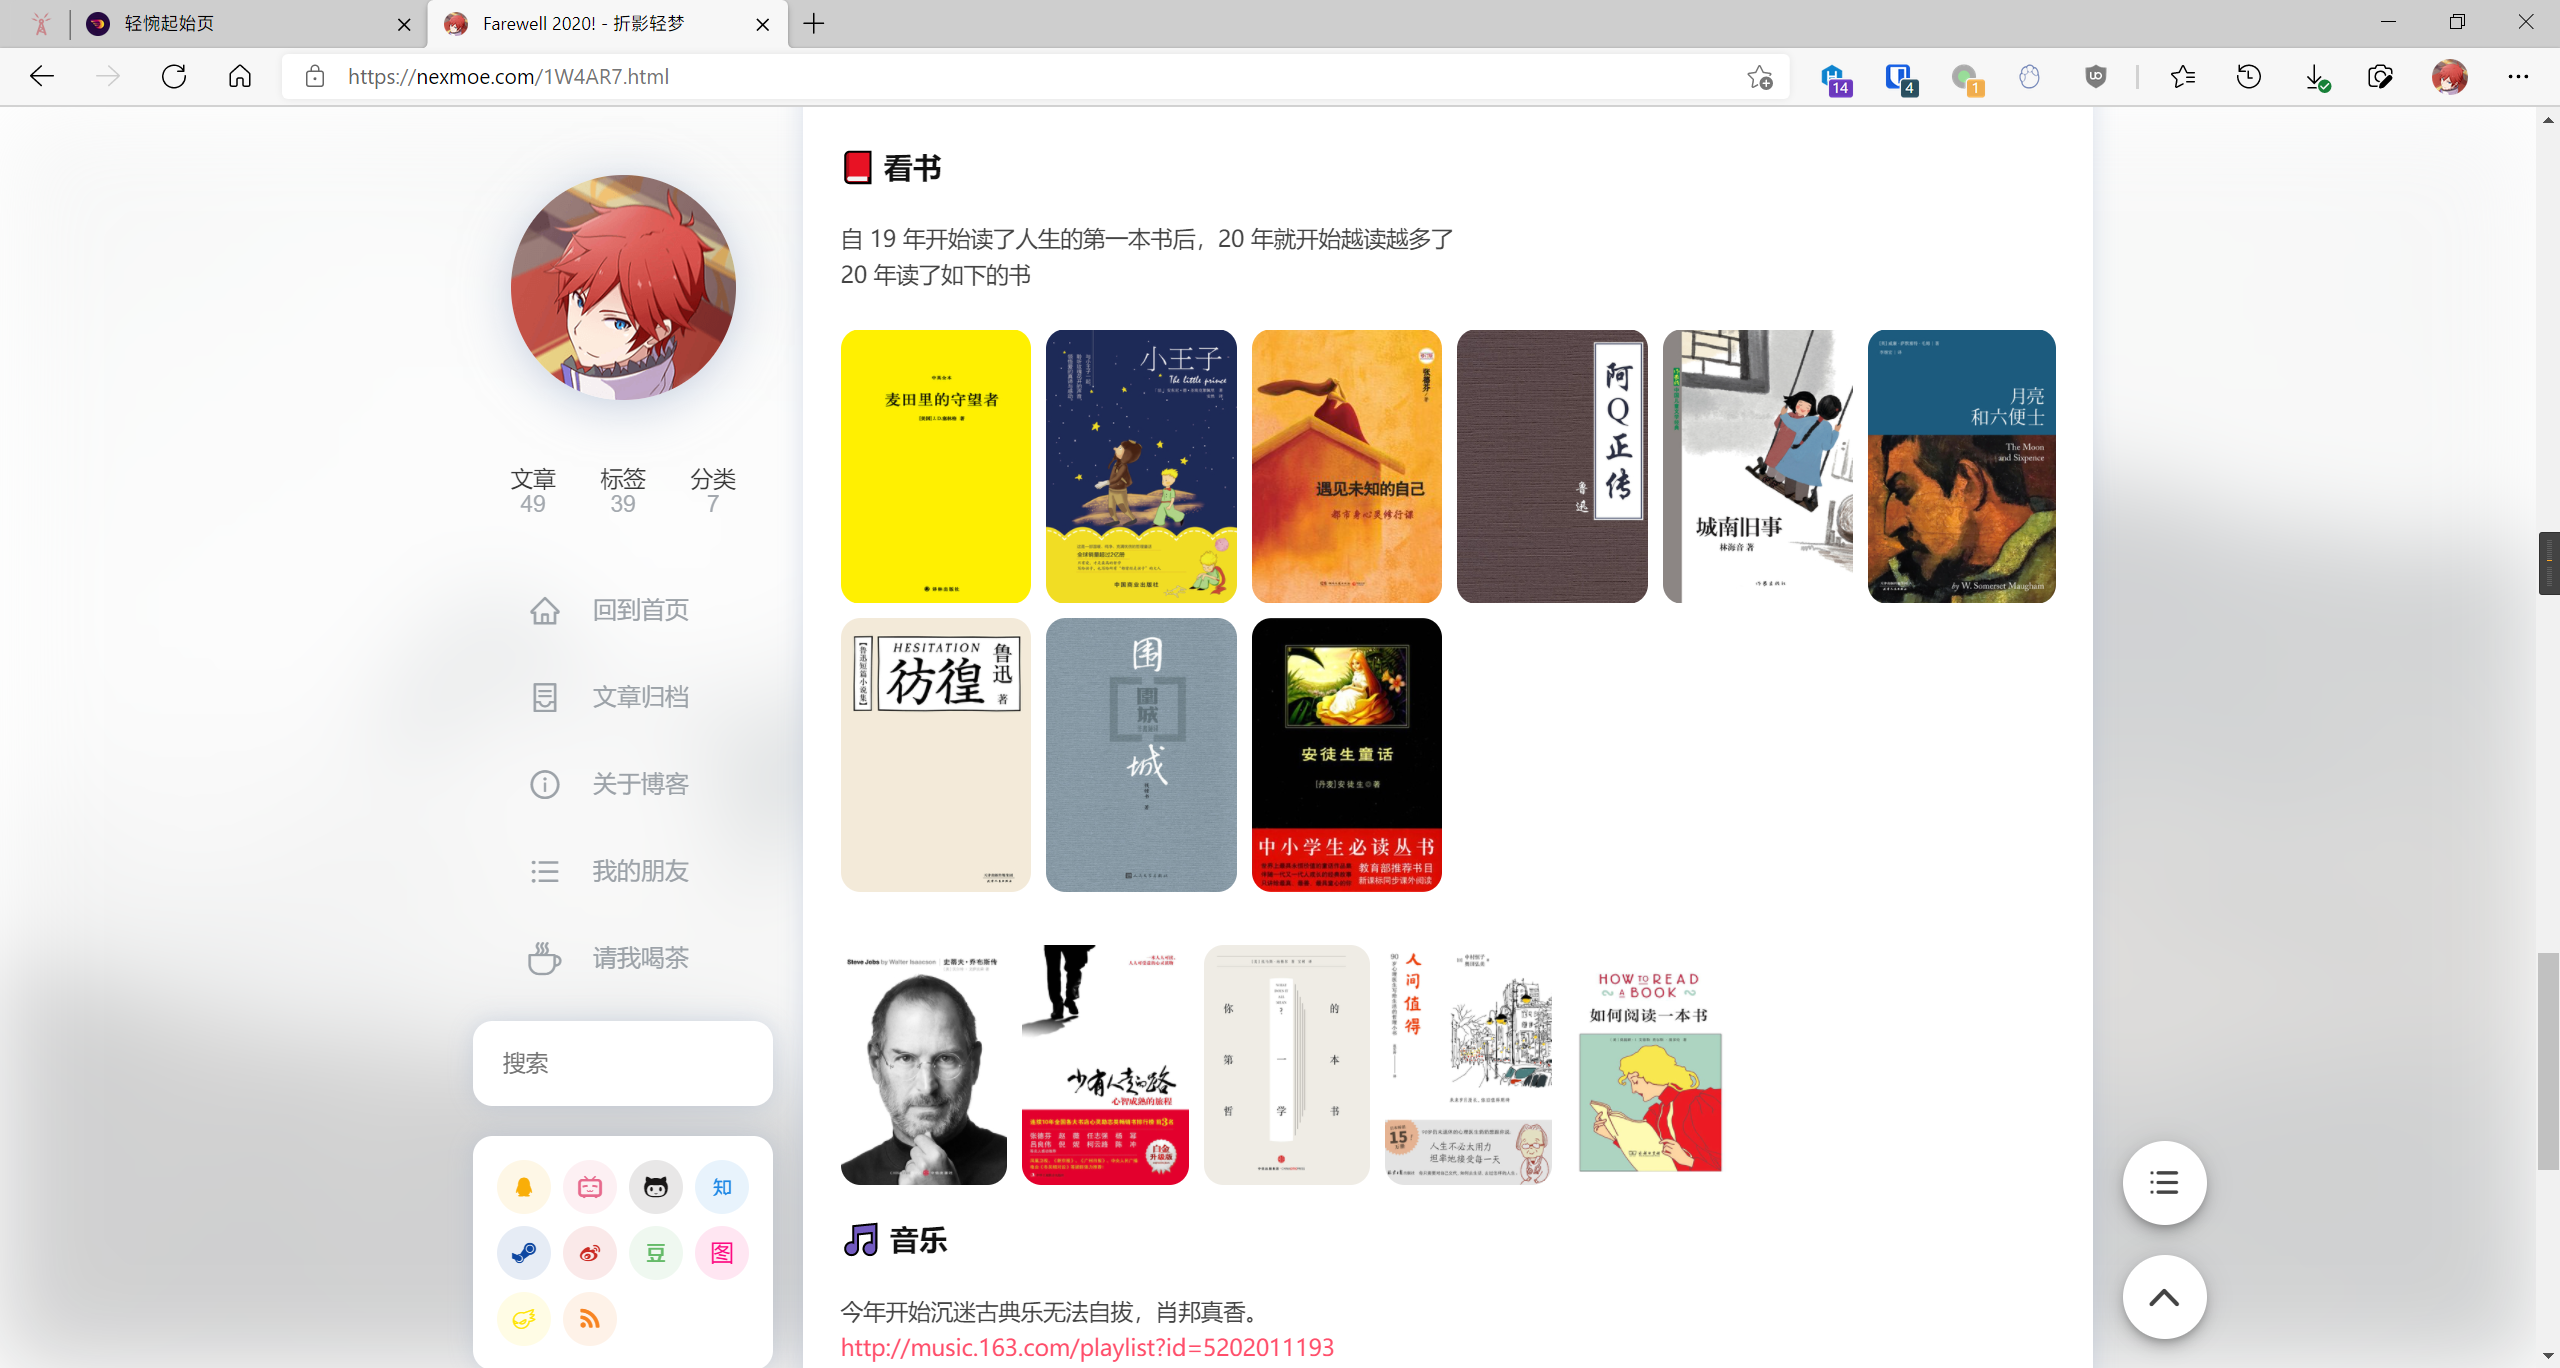
Task: Go to 文章归档 in sidebar
Action: [x=640, y=697]
